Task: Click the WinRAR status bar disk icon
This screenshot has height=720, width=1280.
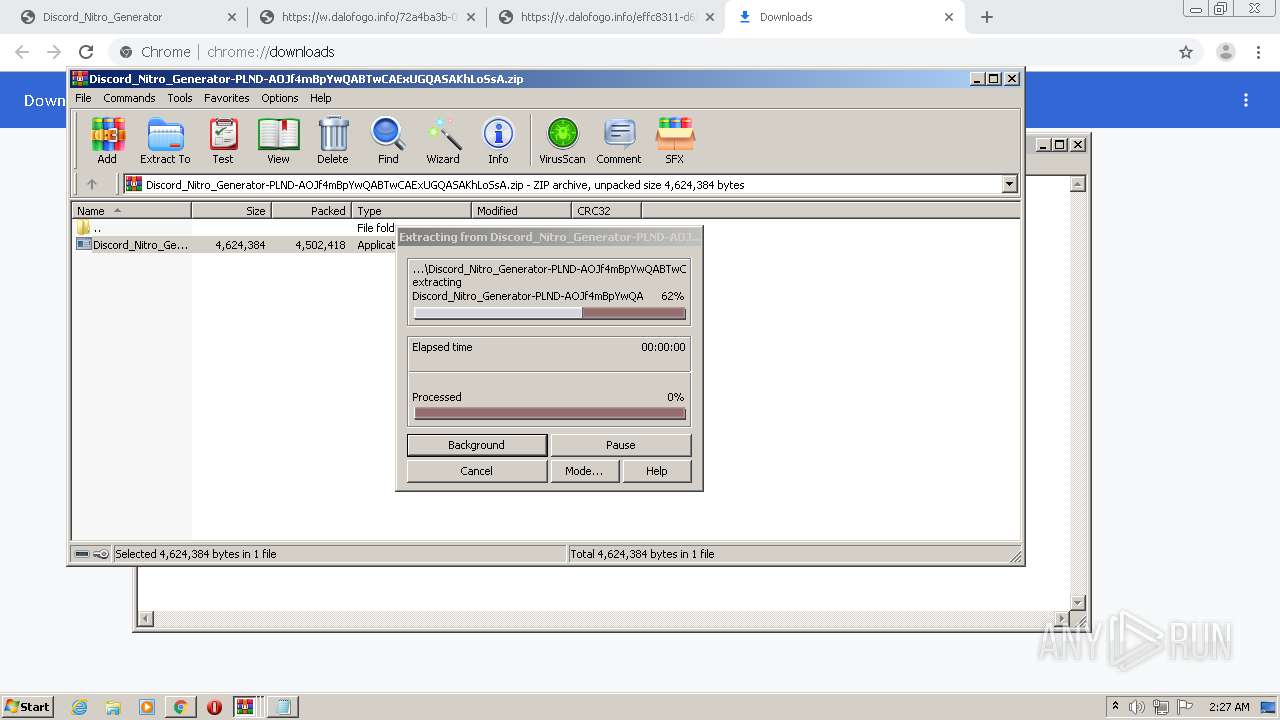Action: point(83,554)
